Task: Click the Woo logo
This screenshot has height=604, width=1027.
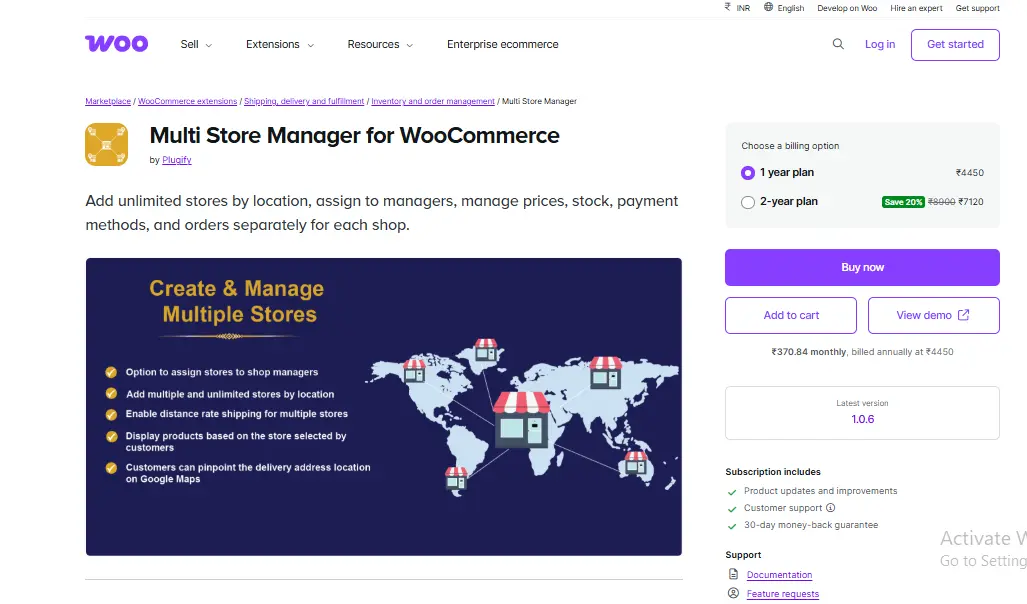Action: tap(116, 43)
